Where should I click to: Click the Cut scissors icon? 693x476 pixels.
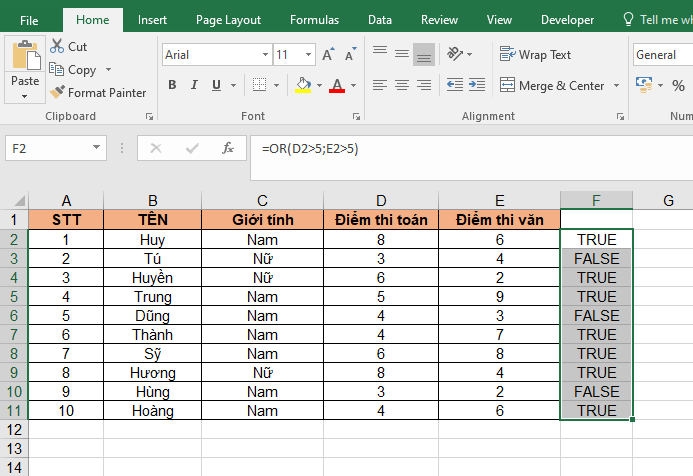tap(56, 47)
